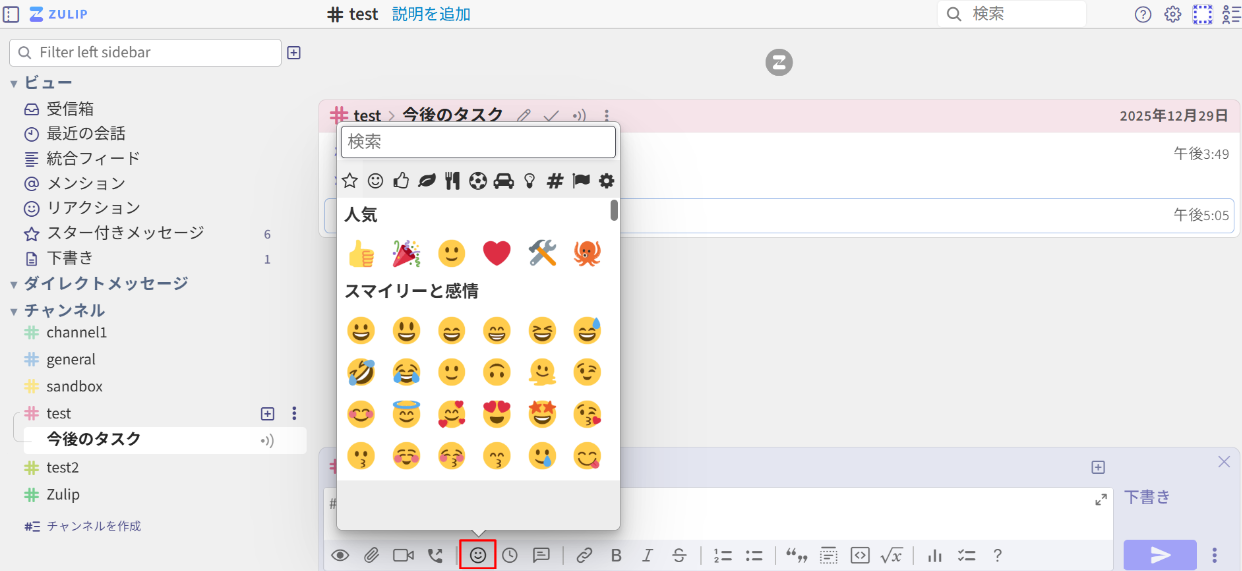Open the three-dot menu in topic header
Viewport: 1242px width, 571px height.
606,116
